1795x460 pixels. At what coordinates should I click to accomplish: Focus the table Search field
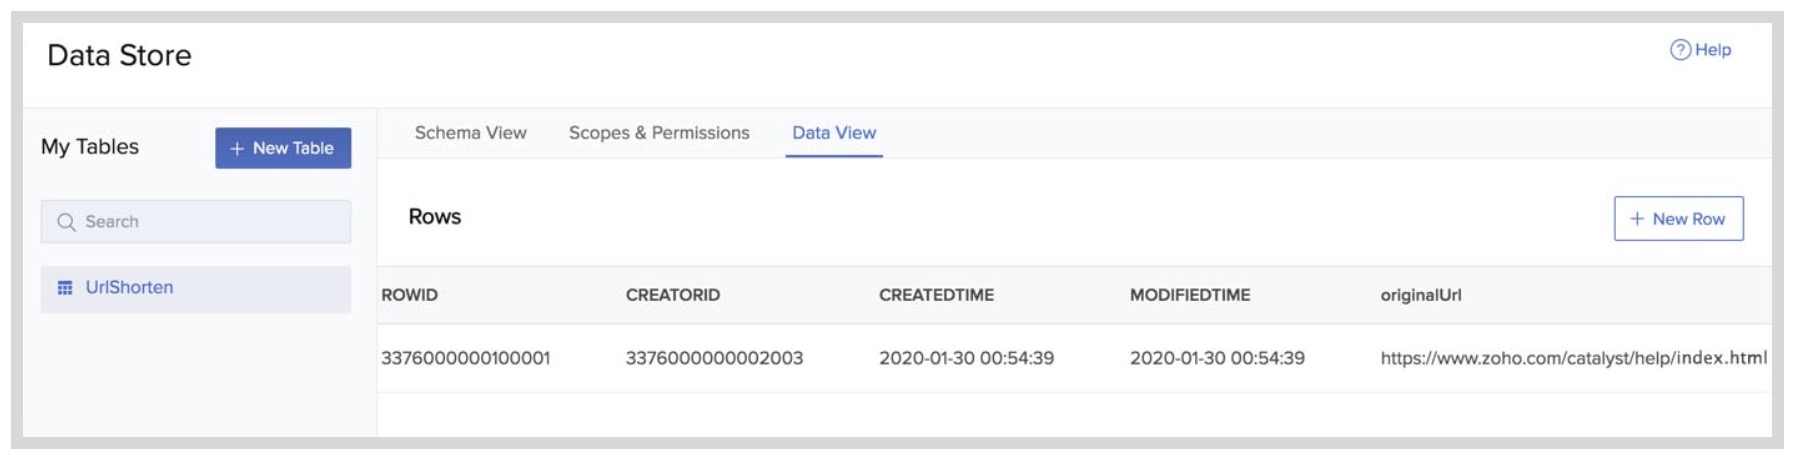(x=196, y=222)
